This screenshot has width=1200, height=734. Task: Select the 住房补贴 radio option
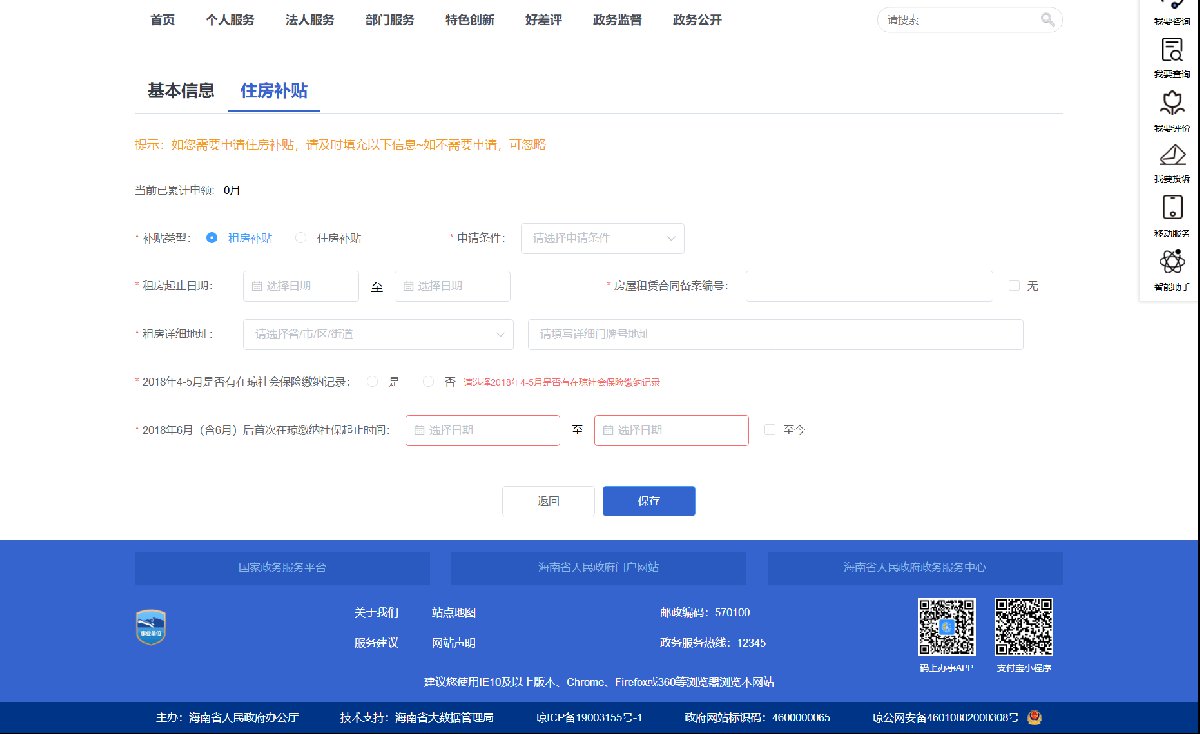(x=301, y=238)
